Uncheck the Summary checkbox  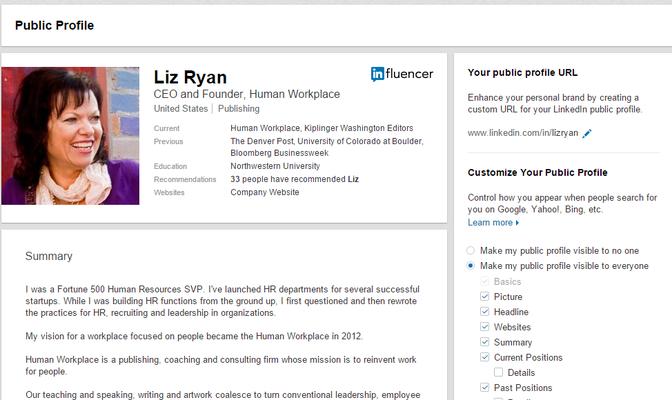(x=485, y=342)
